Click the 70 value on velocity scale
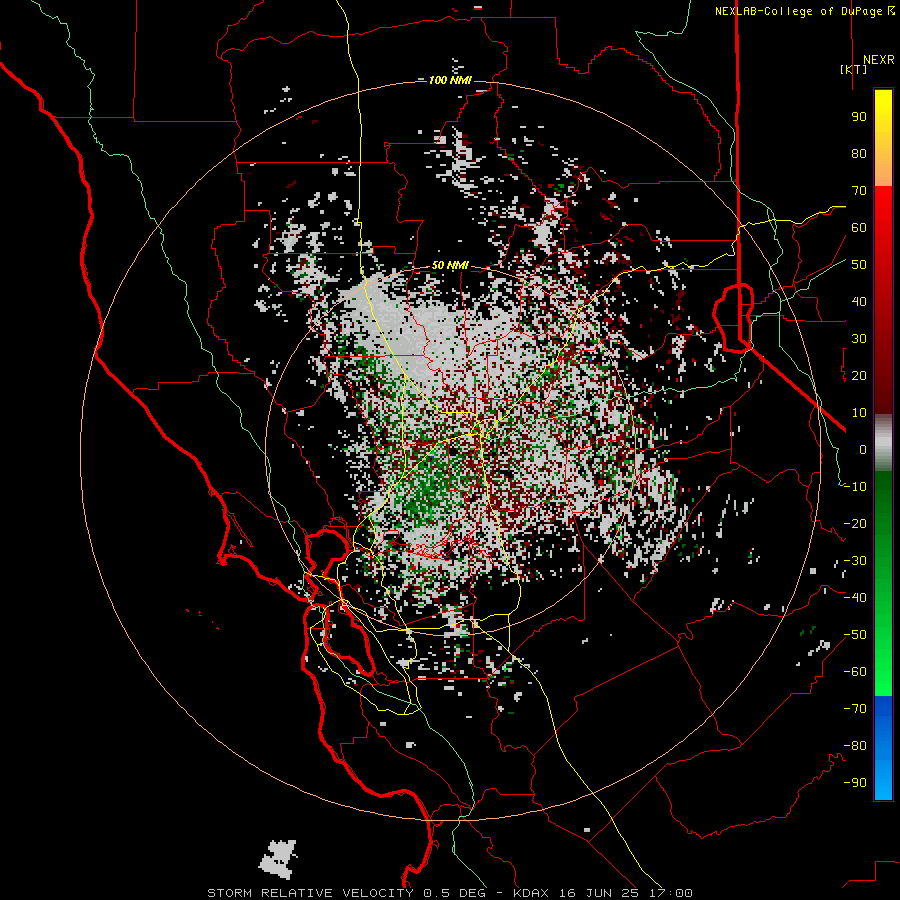This screenshot has width=900, height=900. tap(859, 191)
